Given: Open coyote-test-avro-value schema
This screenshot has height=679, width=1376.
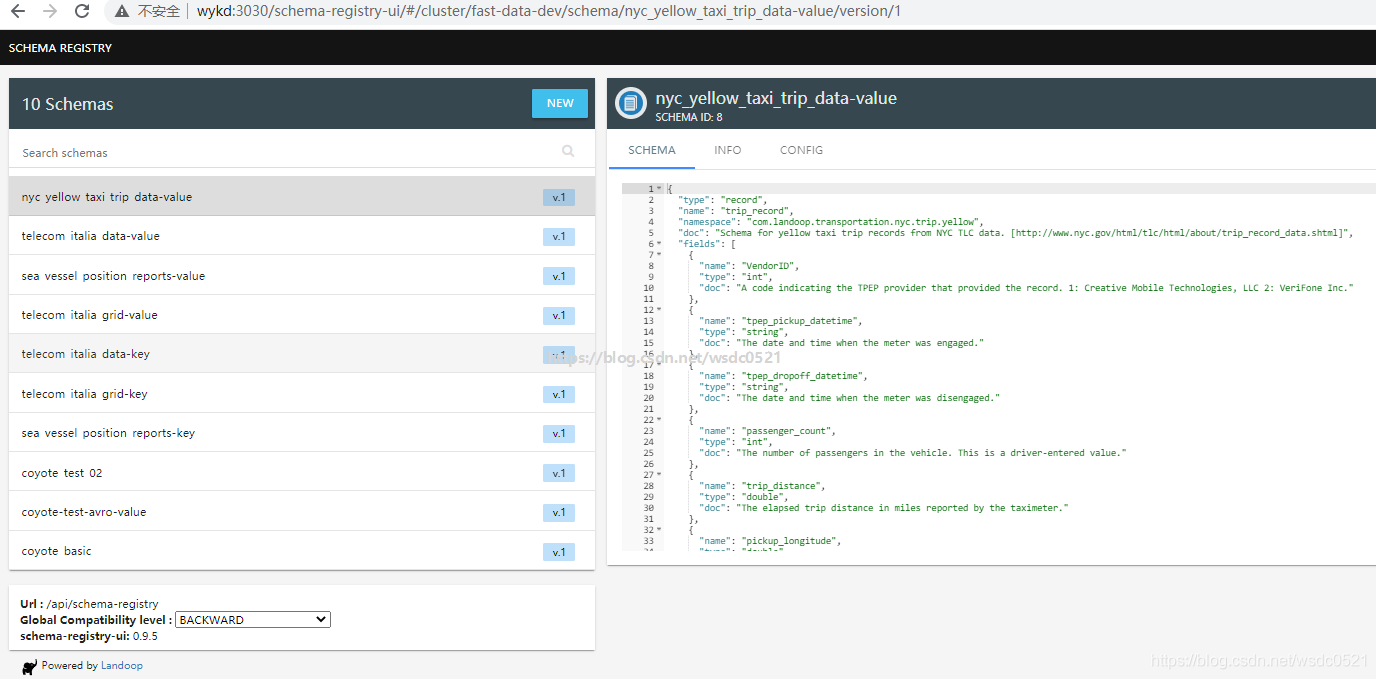Looking at the screenshot, I should [x=302, y=512].
